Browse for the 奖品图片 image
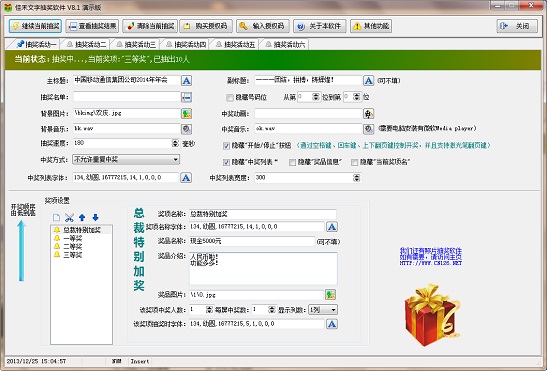The width and height of the screenshot is (547, 371). click(x=330, y=295)
